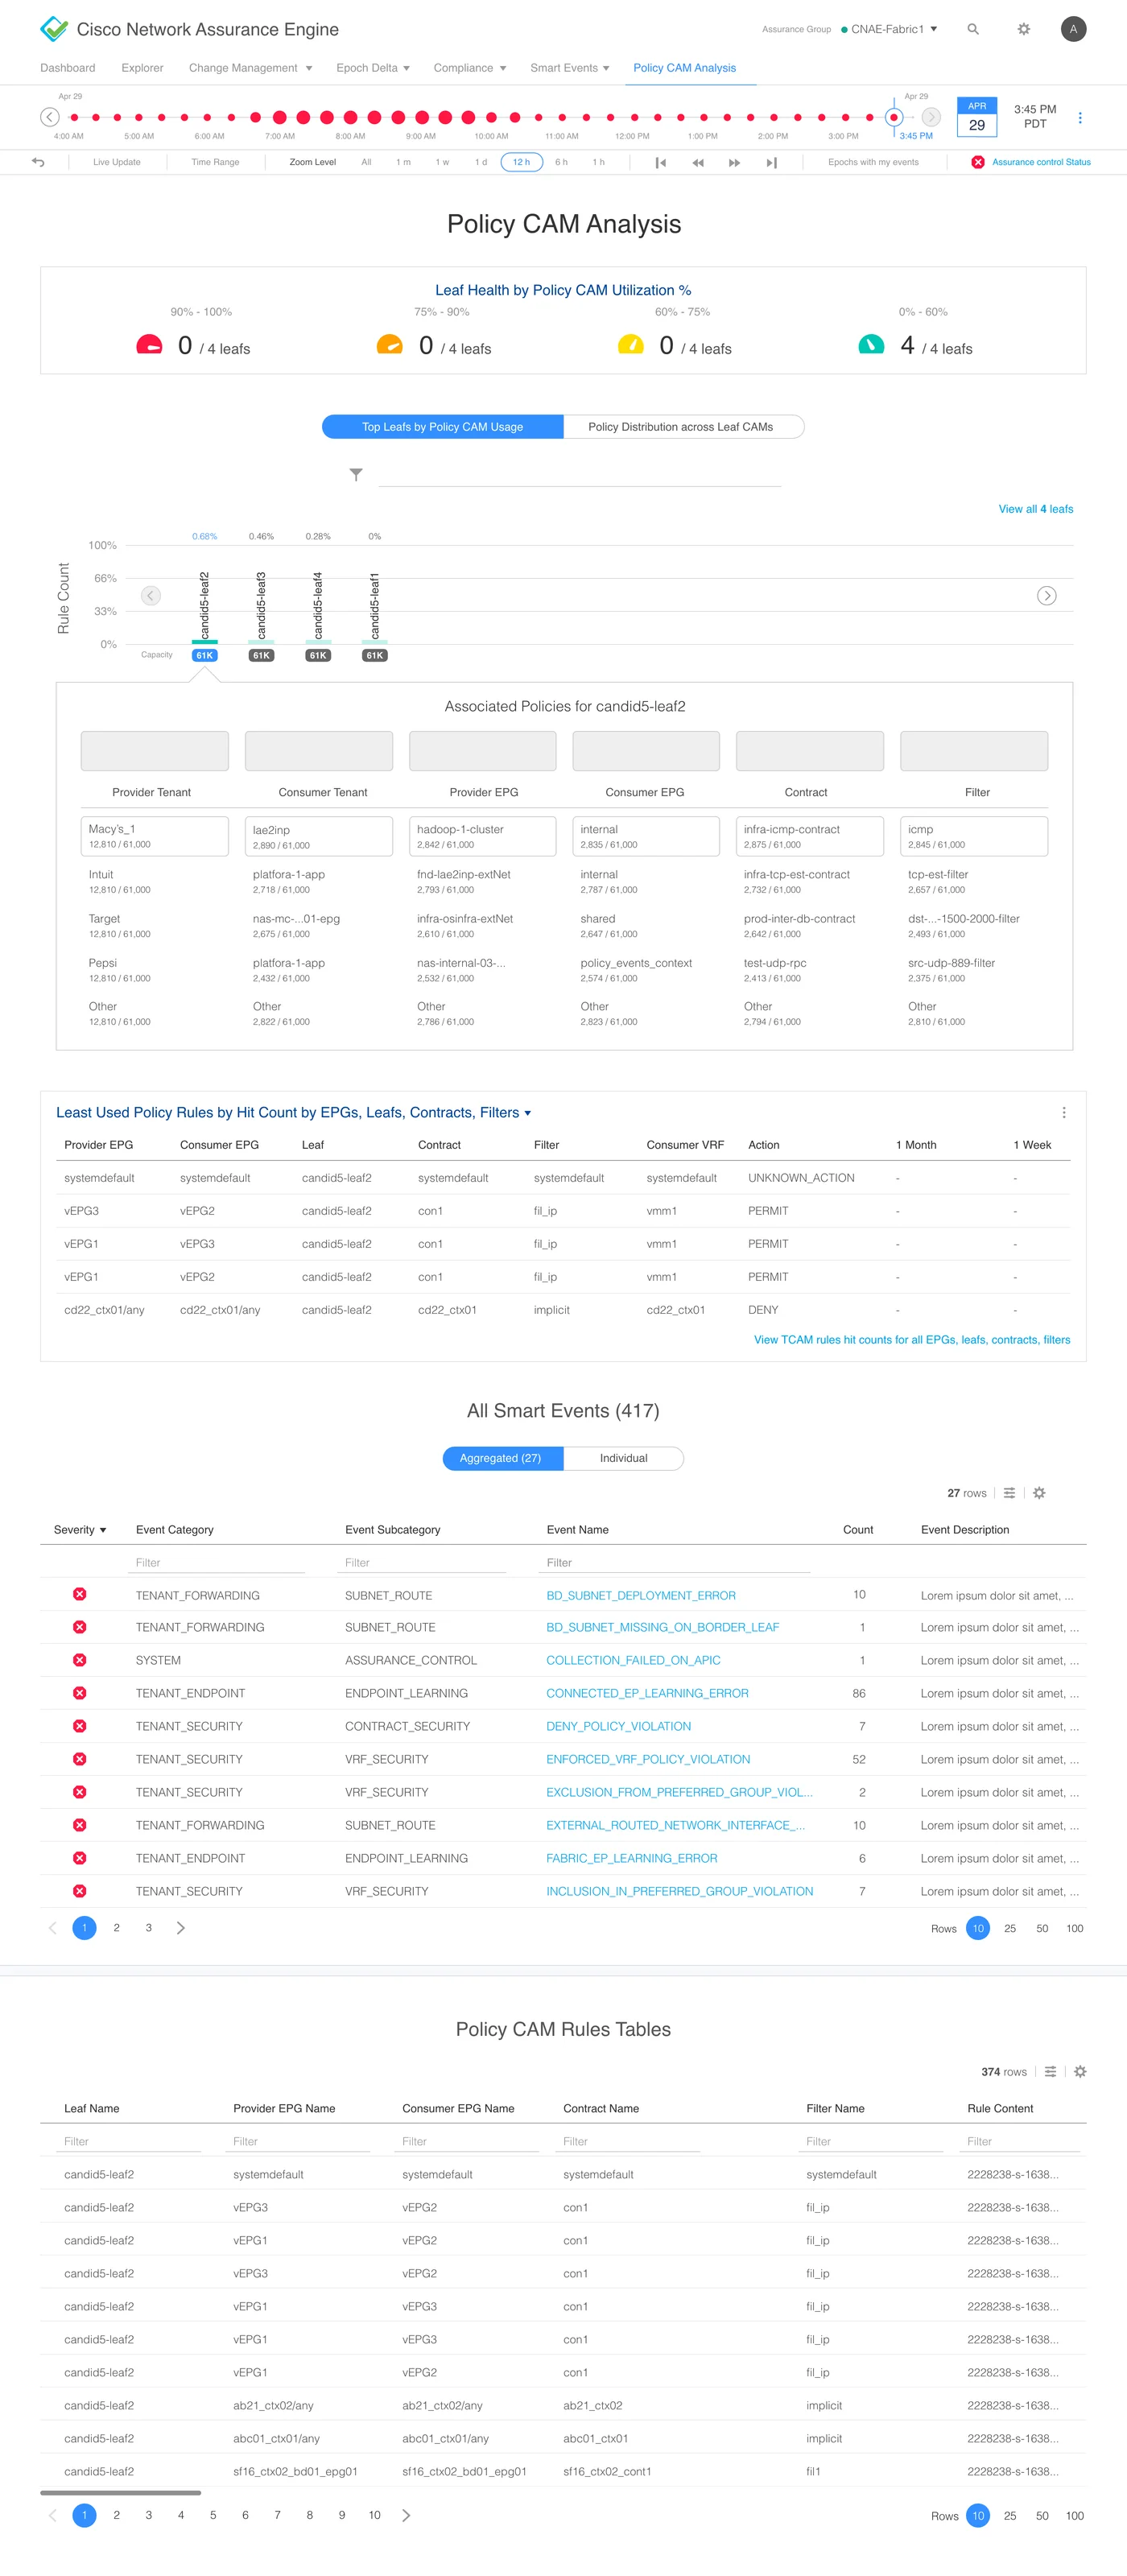Select the Policy CAM Analysis tab

(684, 68)
